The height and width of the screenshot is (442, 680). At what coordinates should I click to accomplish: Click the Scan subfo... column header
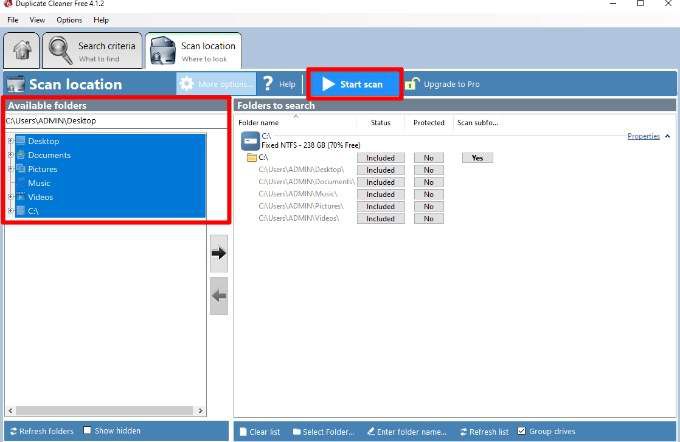tap(477, 123)
